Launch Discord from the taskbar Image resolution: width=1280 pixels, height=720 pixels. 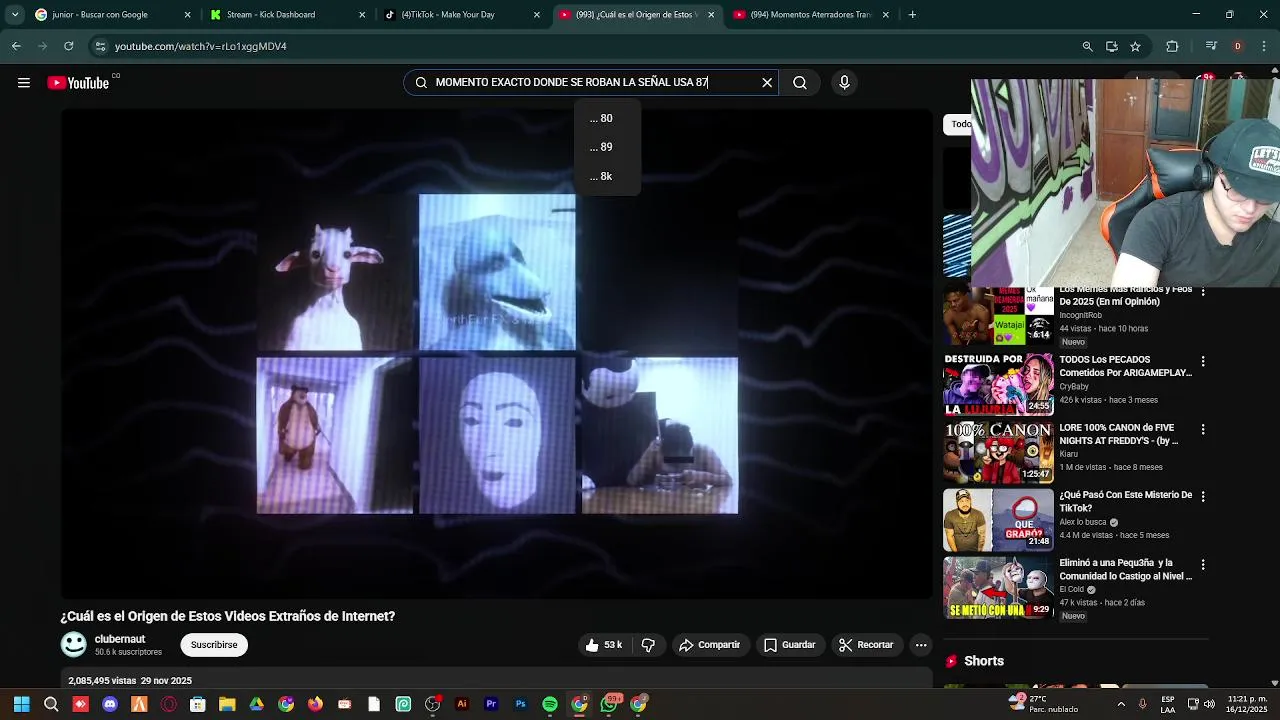pyautogui.click(x=110, y=704)
